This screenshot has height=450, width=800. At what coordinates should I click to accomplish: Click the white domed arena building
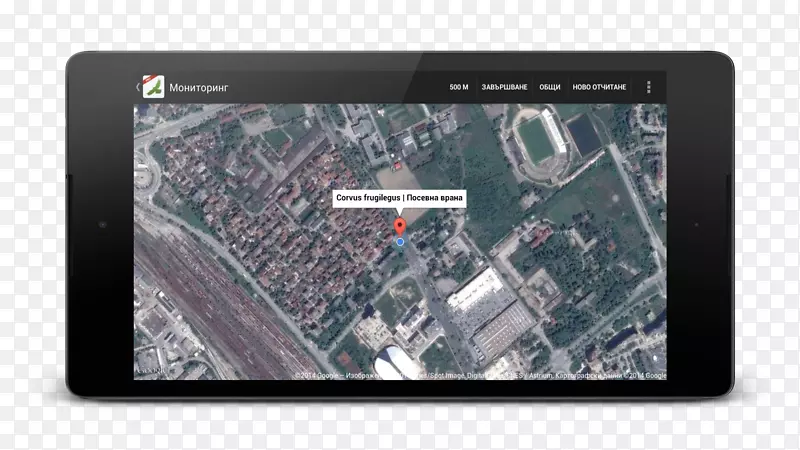(x=395, y=362)
